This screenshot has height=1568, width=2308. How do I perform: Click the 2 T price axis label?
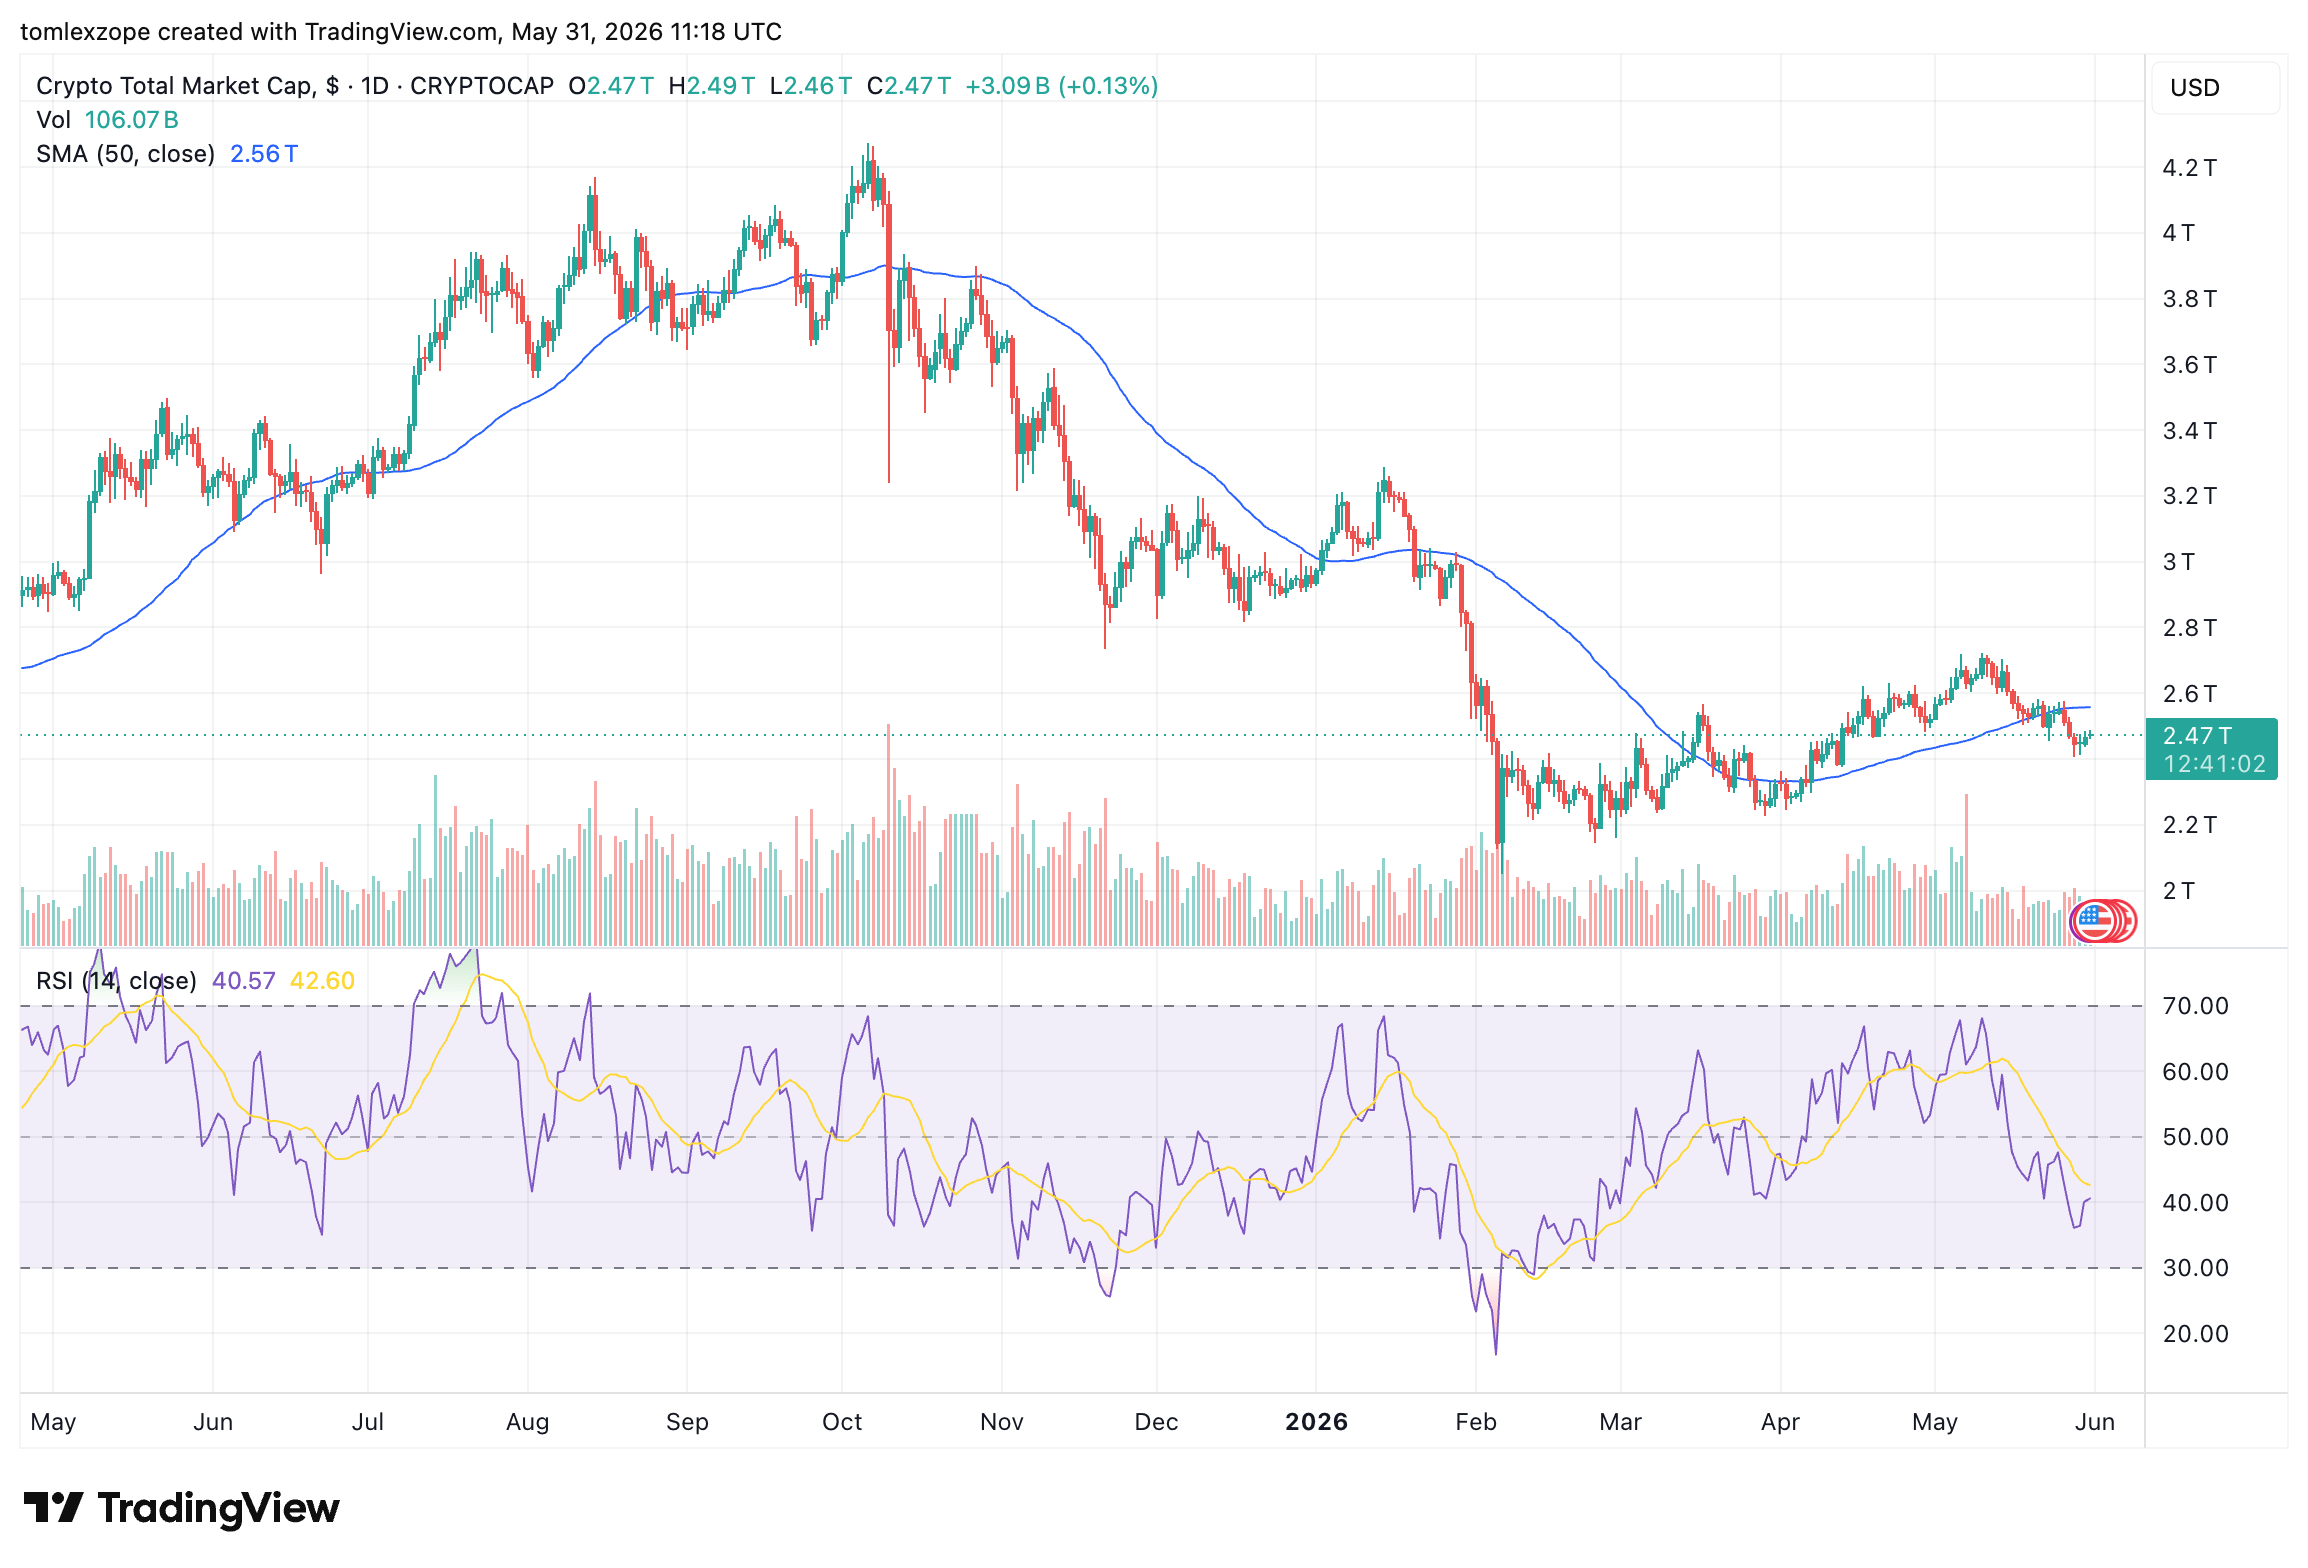[2179, 891]
